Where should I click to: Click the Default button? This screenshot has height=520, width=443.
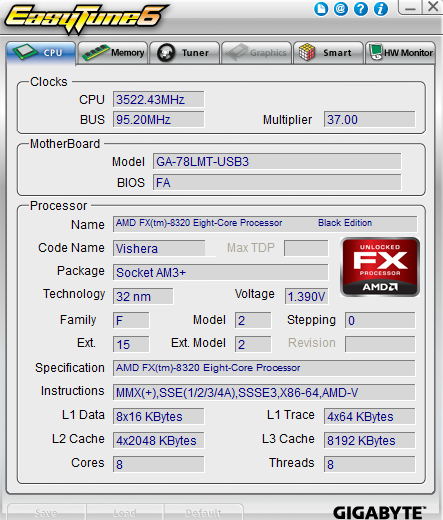tap(203, 512)
